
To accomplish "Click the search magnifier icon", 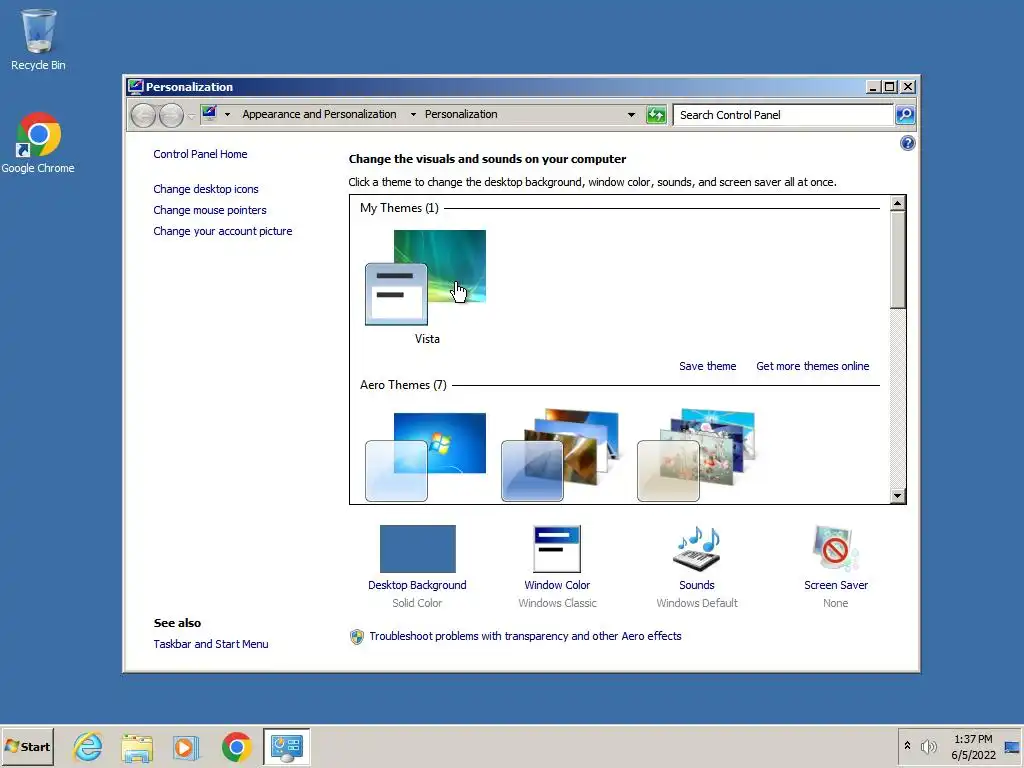I will click(x=904, y=115).
